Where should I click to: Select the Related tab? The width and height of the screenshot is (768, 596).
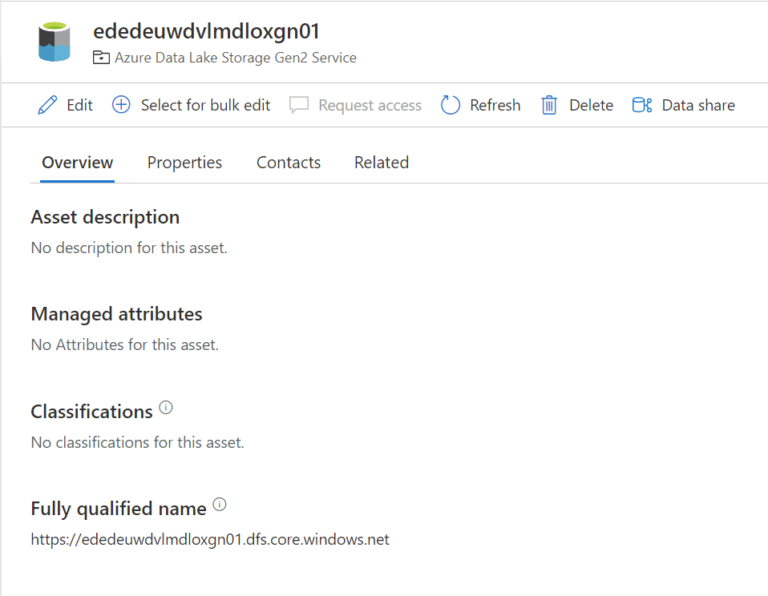tap(382, 162)
